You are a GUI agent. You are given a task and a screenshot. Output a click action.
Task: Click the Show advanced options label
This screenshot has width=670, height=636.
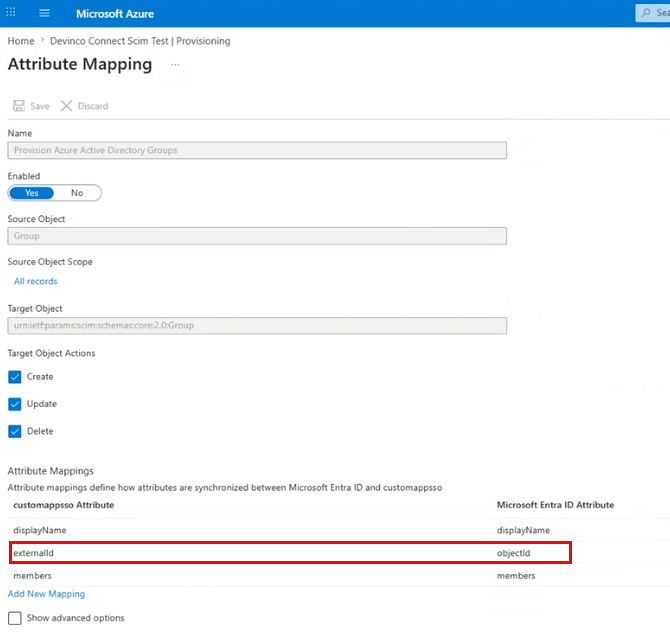point(76,618)
